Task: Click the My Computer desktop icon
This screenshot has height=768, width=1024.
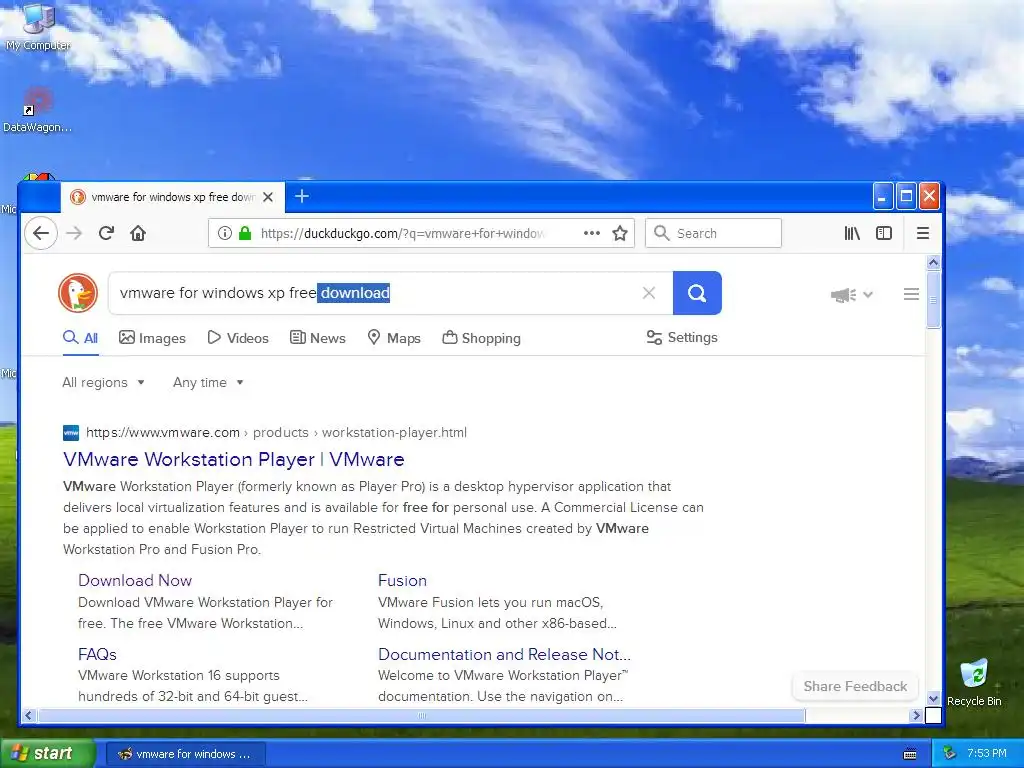Action: 38,27
